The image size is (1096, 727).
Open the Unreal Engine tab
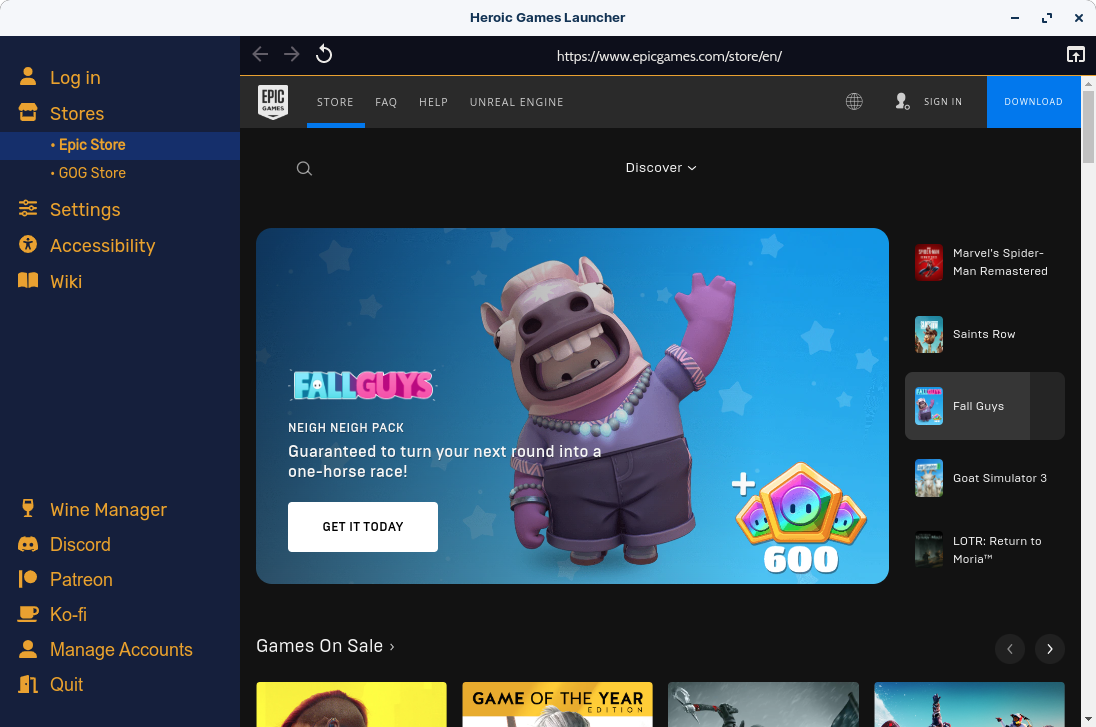(x=516, y=101)
